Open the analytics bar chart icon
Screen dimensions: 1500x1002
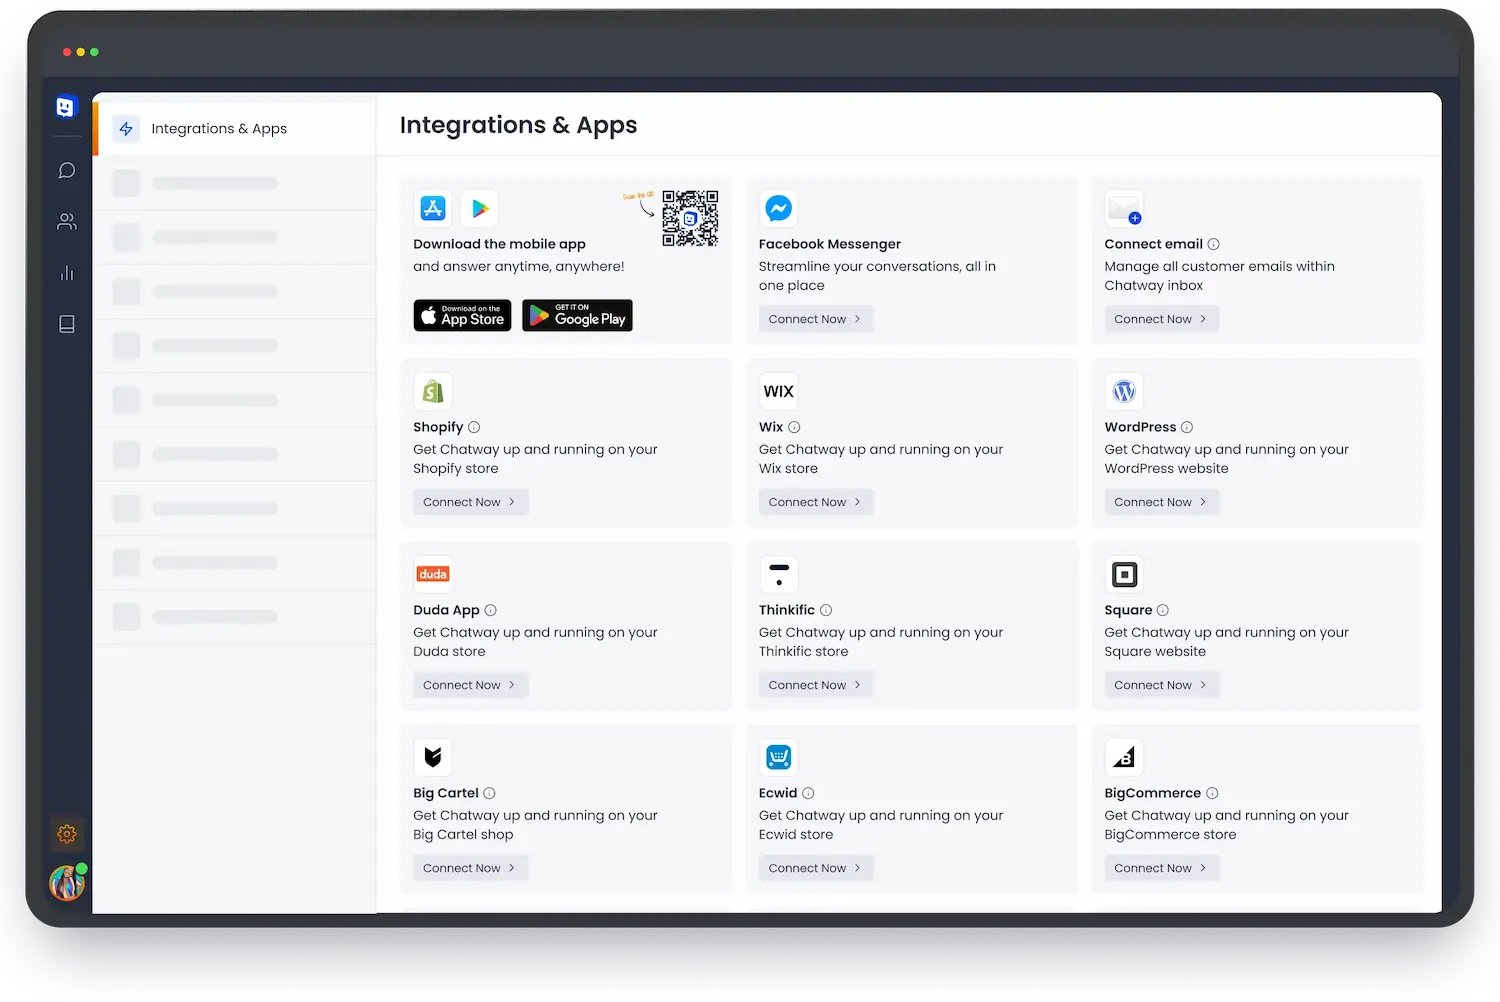pyautogui.click(x=67, y=273)
